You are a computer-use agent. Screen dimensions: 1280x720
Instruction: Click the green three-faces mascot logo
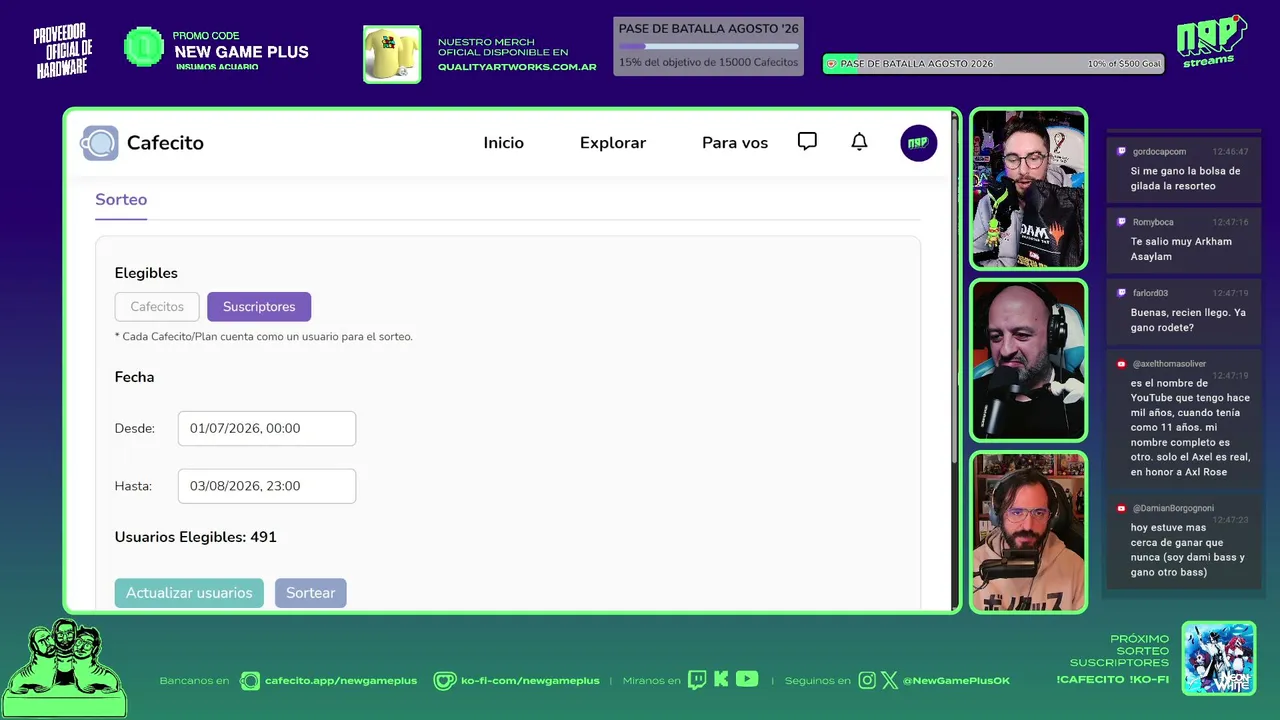64,667
